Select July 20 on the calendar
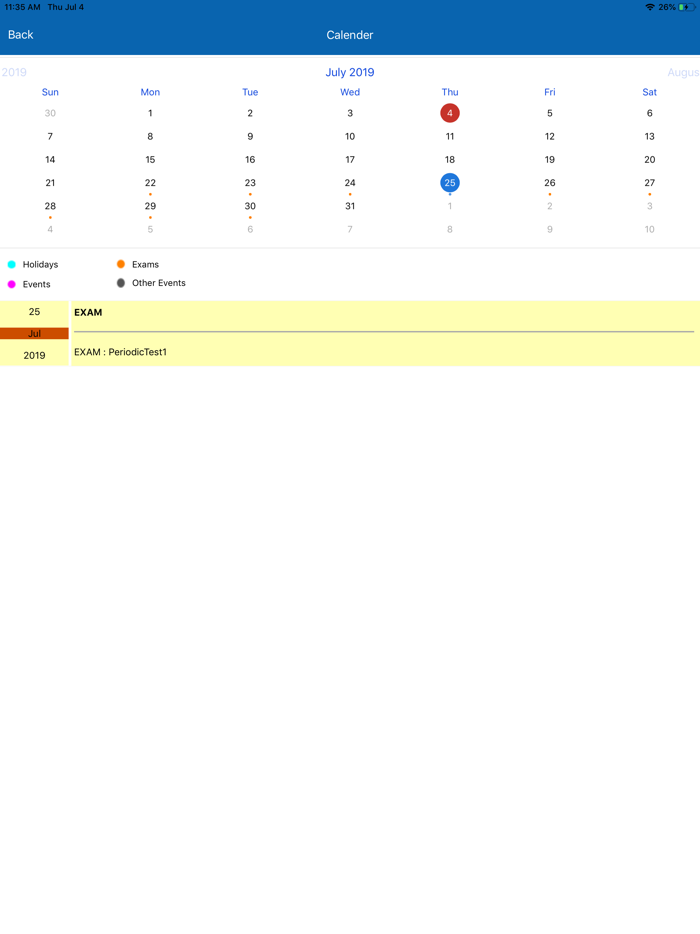The image size is (700, 934). click(649, 160)
